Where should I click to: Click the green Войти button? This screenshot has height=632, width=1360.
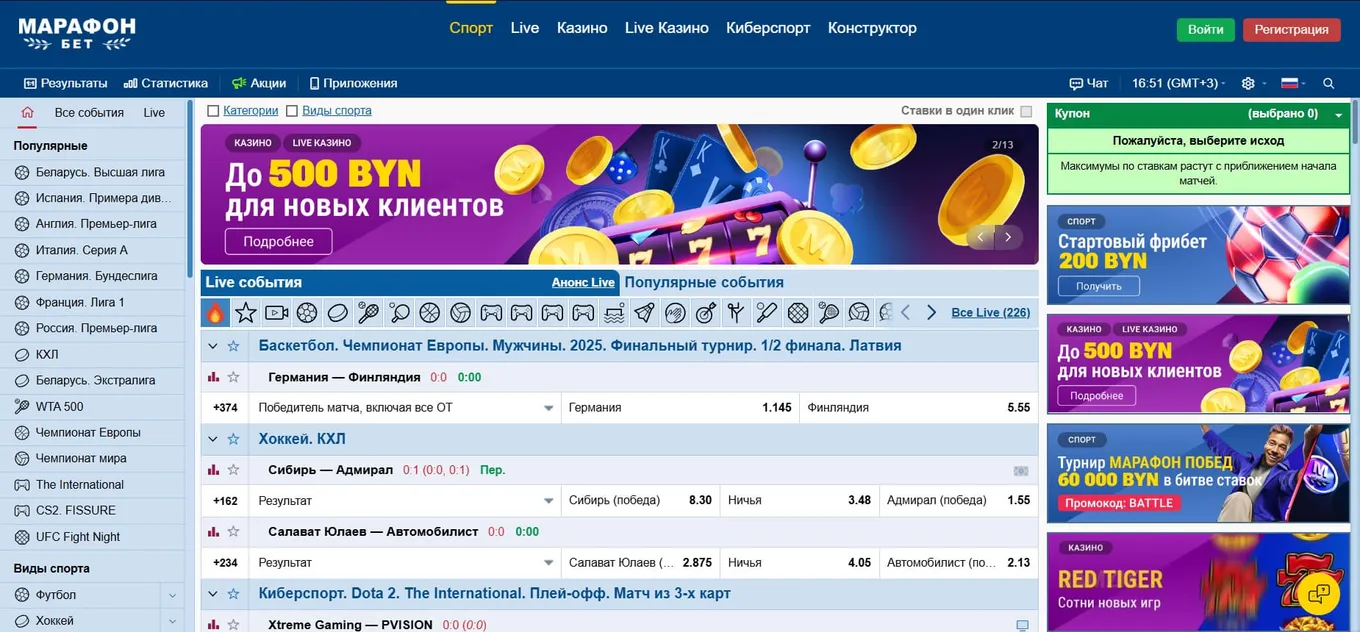1205,30
